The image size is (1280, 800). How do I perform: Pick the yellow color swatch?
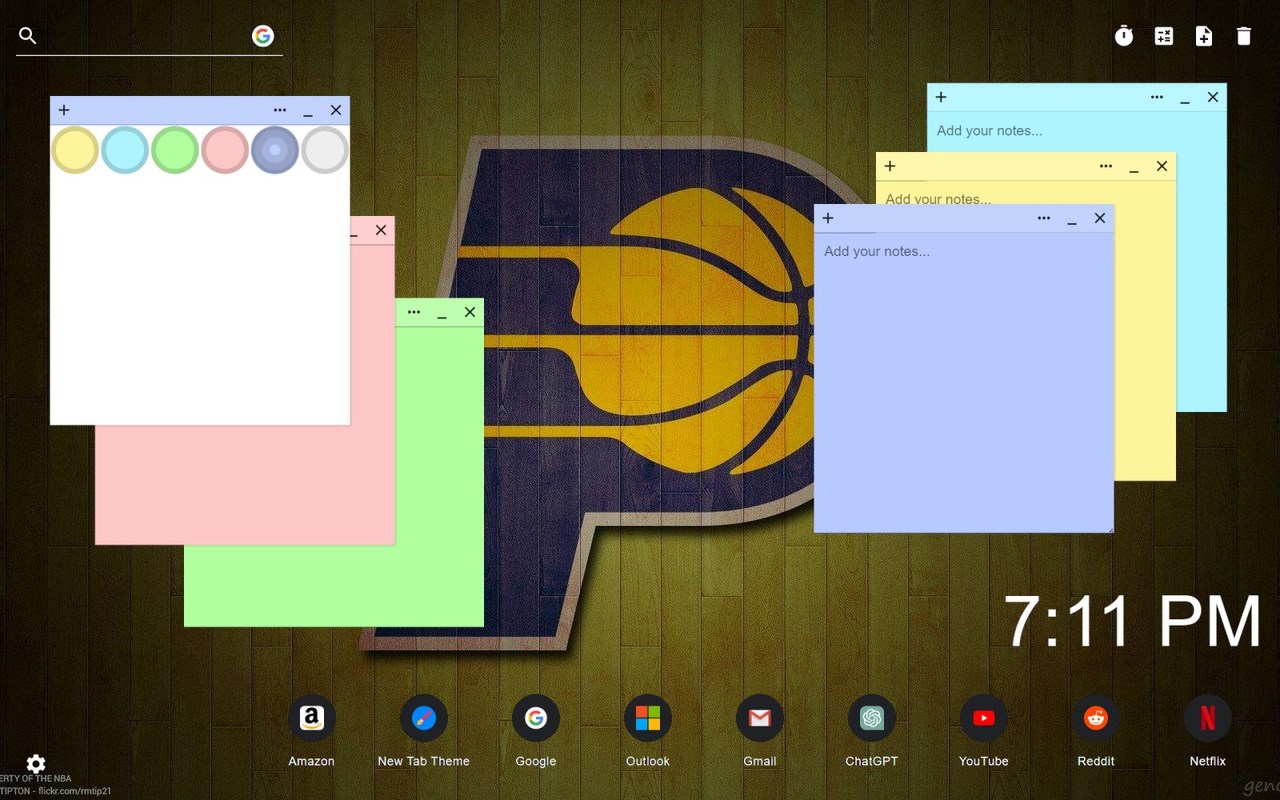pos(75,150)
